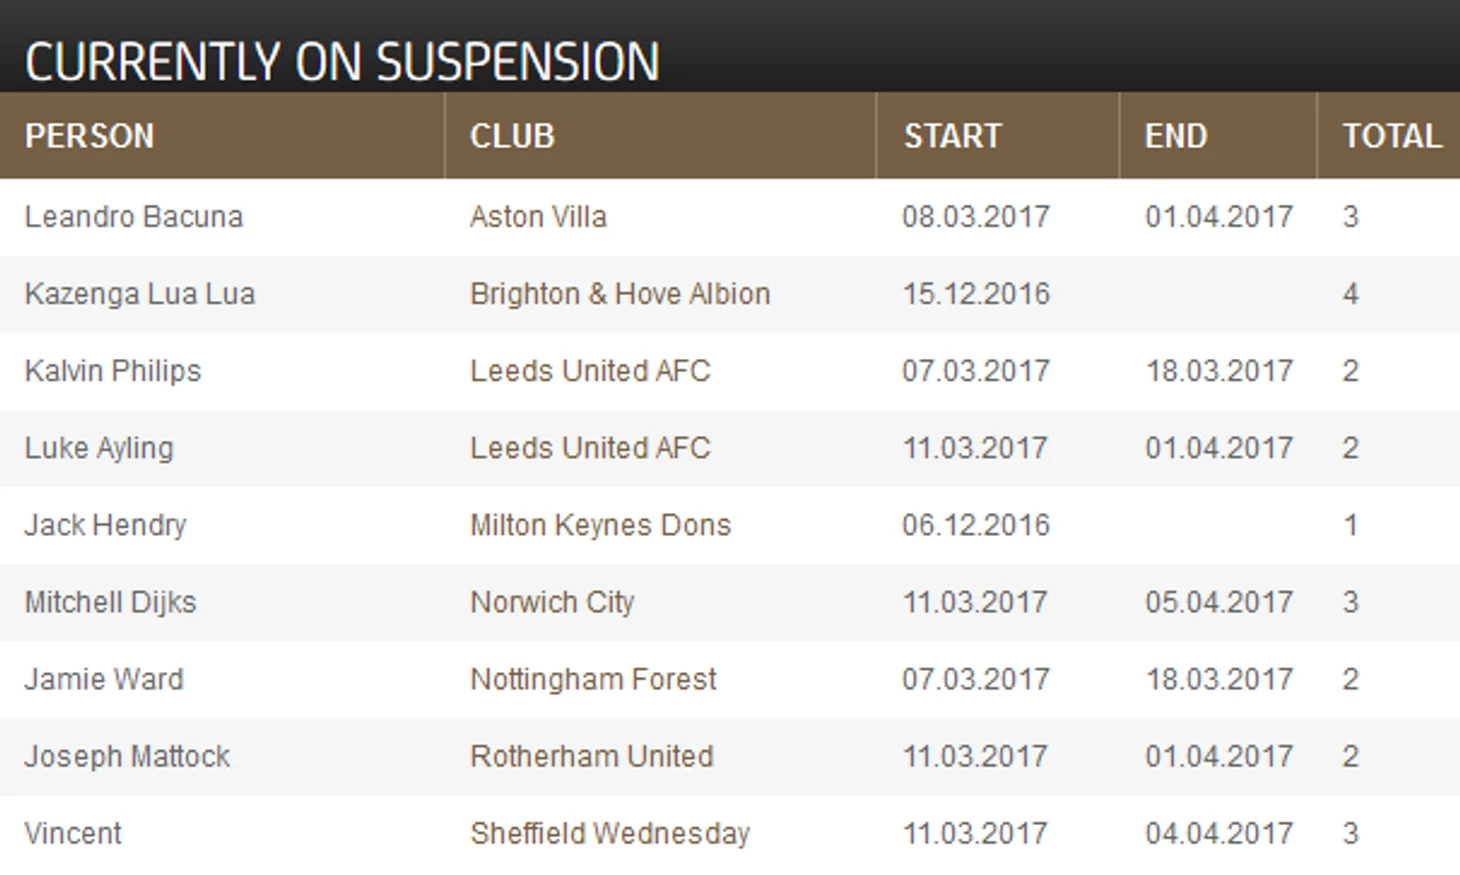Select the Aston Villa club cell
The height and width of the screenshot is (875, 1460).
(538, 217)
